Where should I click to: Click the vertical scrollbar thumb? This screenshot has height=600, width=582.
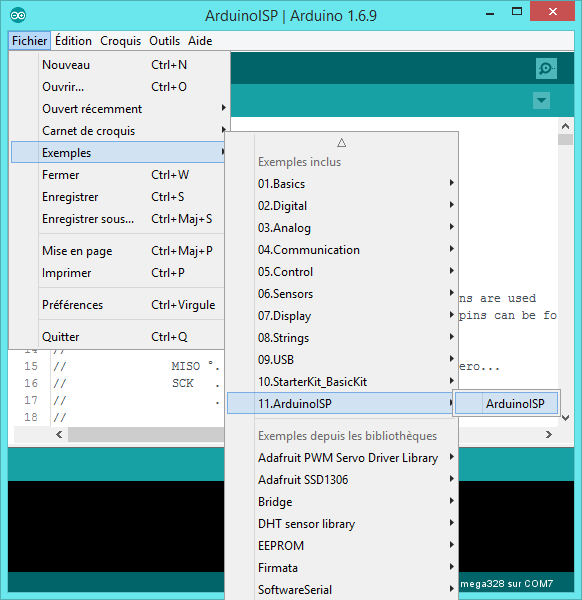click(x=566, y=139)
